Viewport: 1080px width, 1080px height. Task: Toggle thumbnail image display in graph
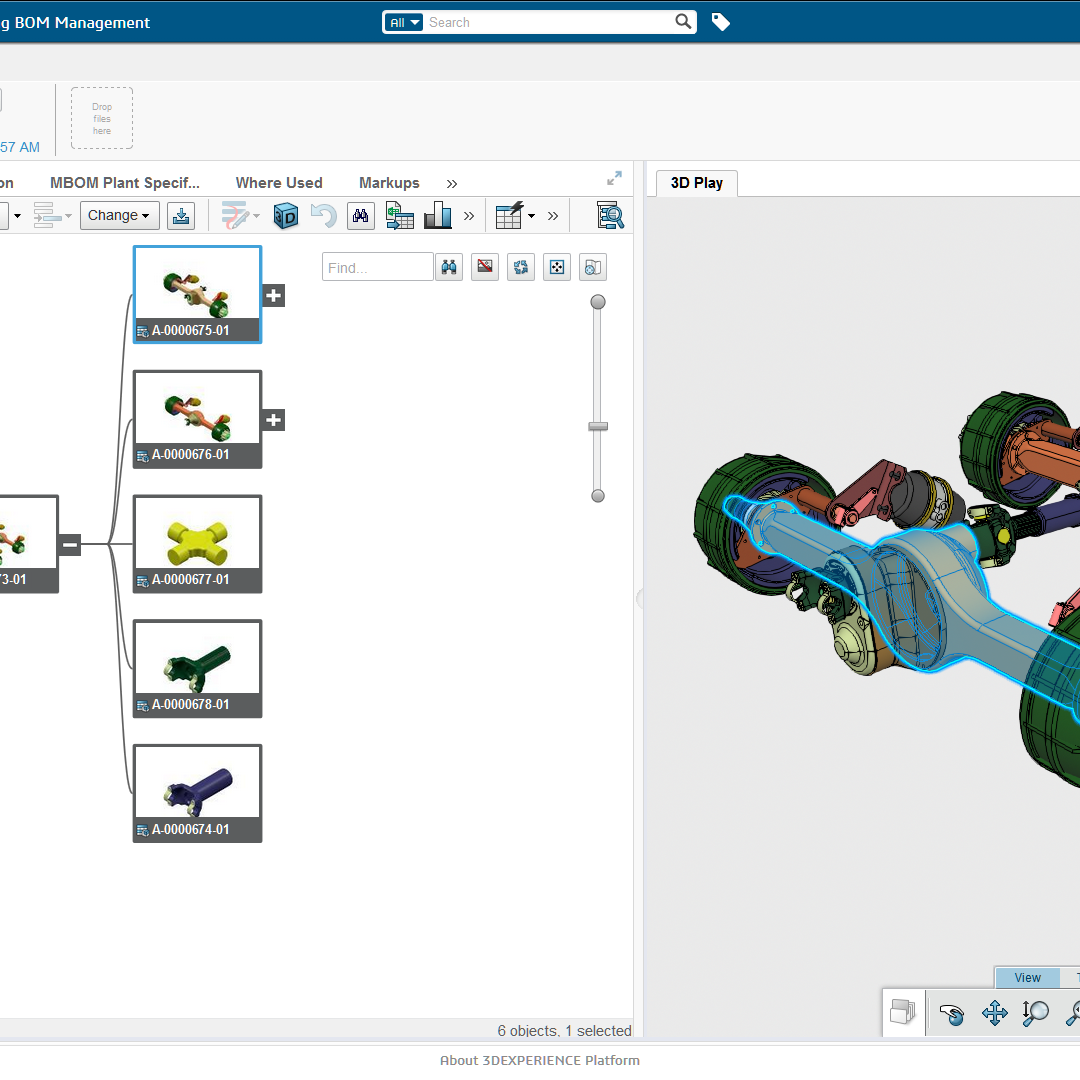pyautogui.click(x=485, y=267)
